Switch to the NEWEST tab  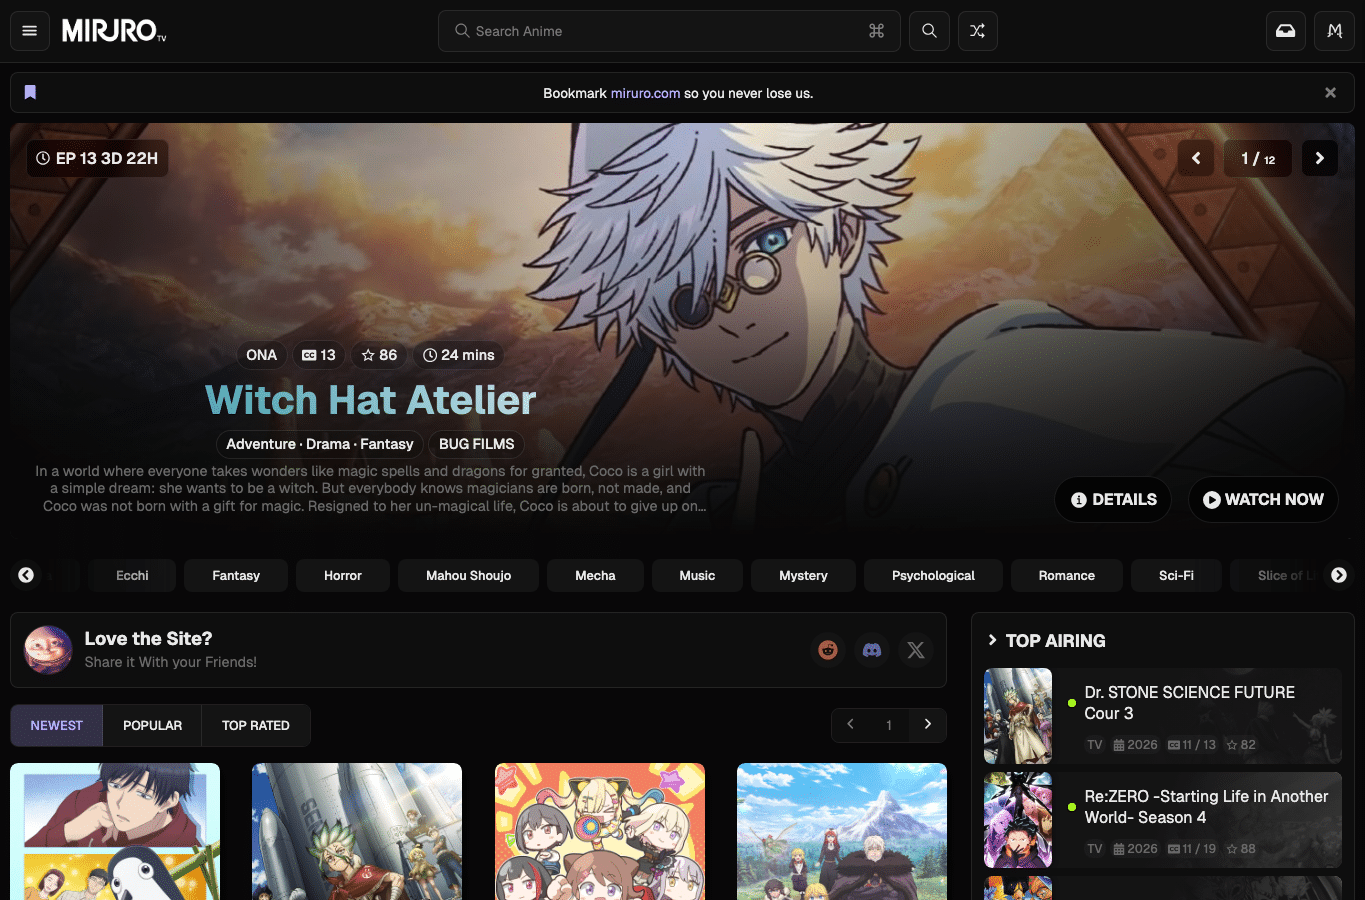tap(57, 725)
